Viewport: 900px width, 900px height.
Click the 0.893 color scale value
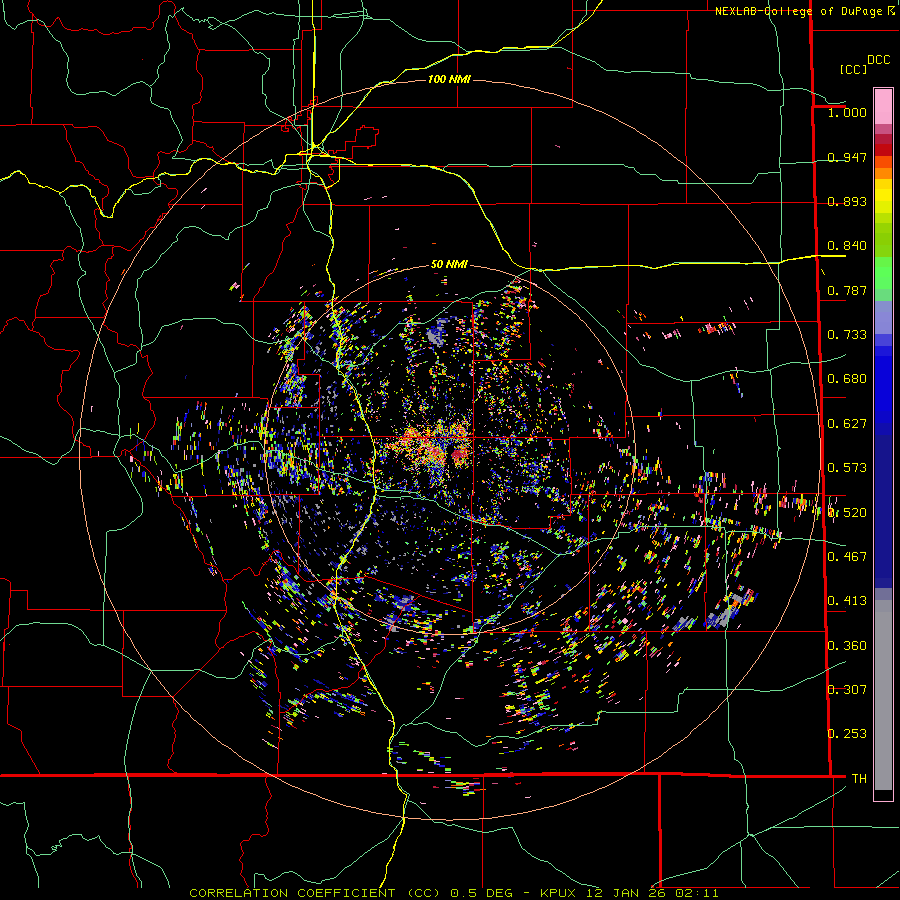847,201
